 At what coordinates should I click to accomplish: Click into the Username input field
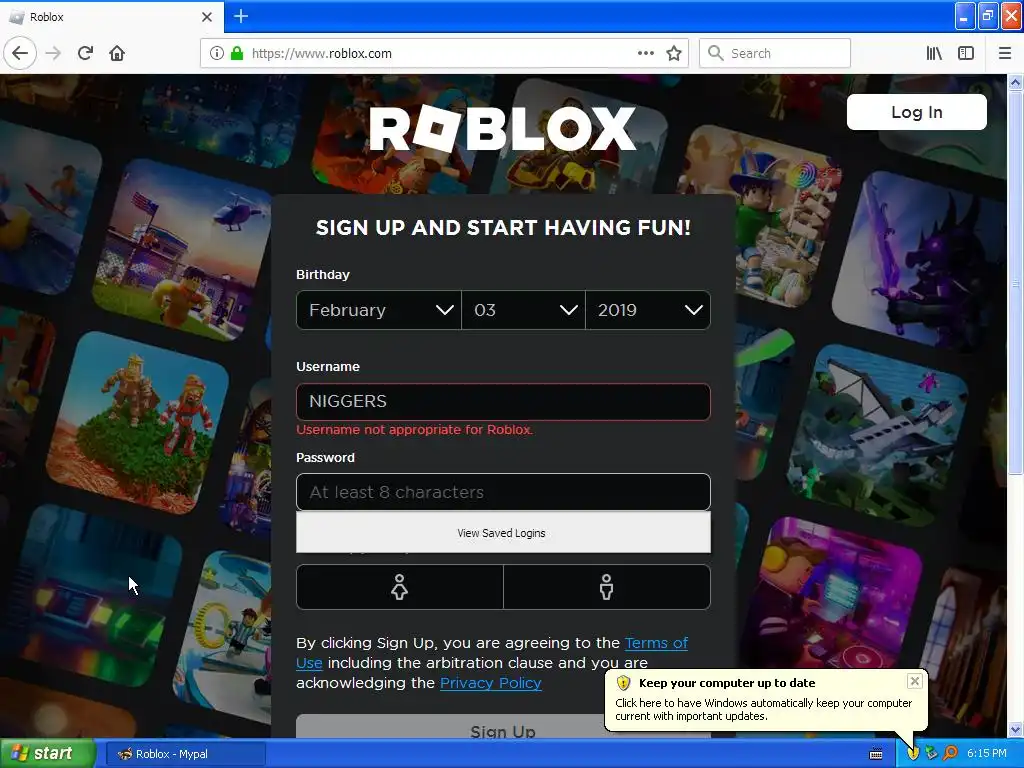click(x=503, y=402)
